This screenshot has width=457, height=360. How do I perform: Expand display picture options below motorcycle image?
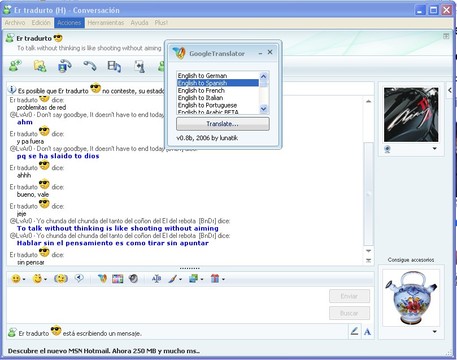435,148
